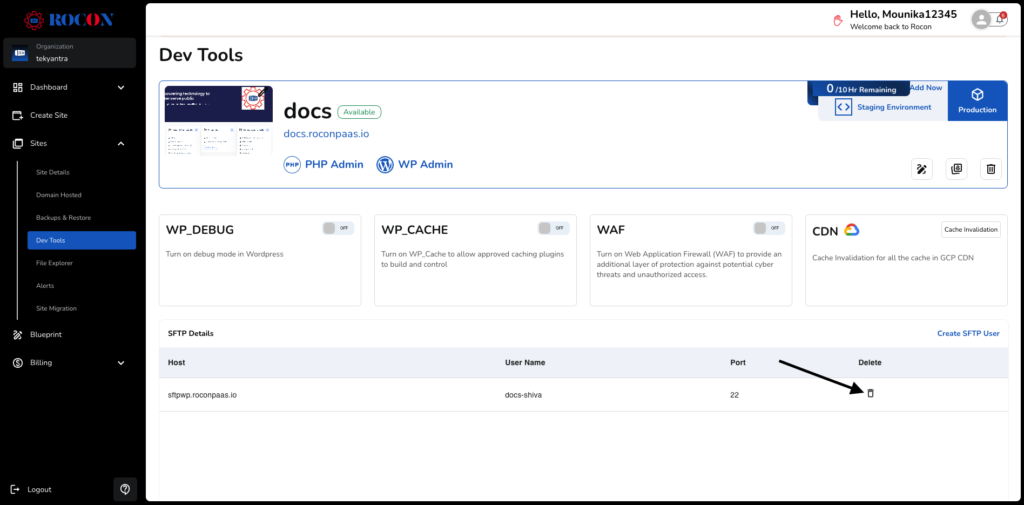Click the 0/10 Hr Remaining label
The width and height of the screenshot is (1024, 505).
coord(861,89)
